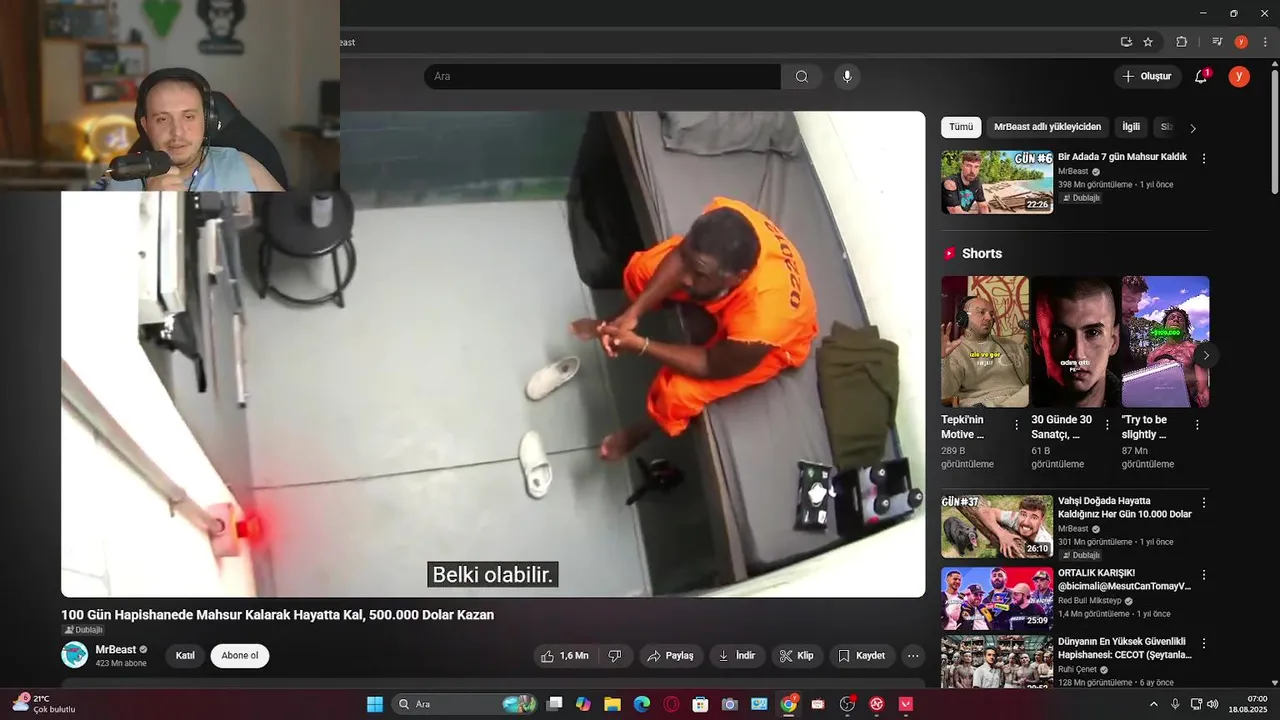
Task: Open the volume icon in the system tray
Action: click(x=1212, y=704)
